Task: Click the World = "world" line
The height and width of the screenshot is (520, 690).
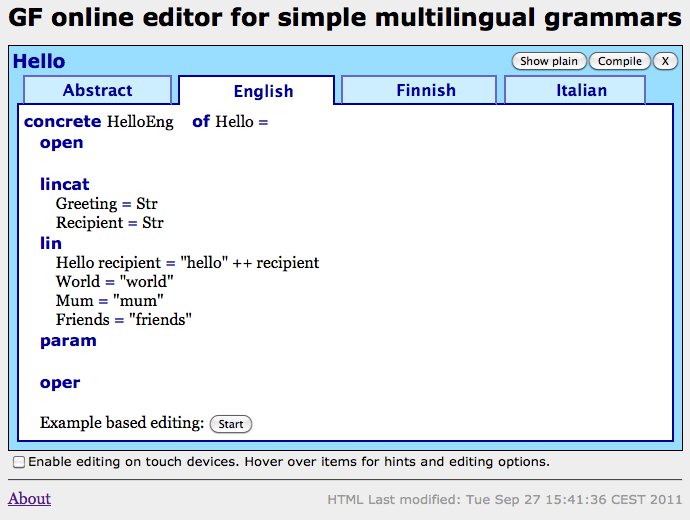Action: click(x=116, y=282)
